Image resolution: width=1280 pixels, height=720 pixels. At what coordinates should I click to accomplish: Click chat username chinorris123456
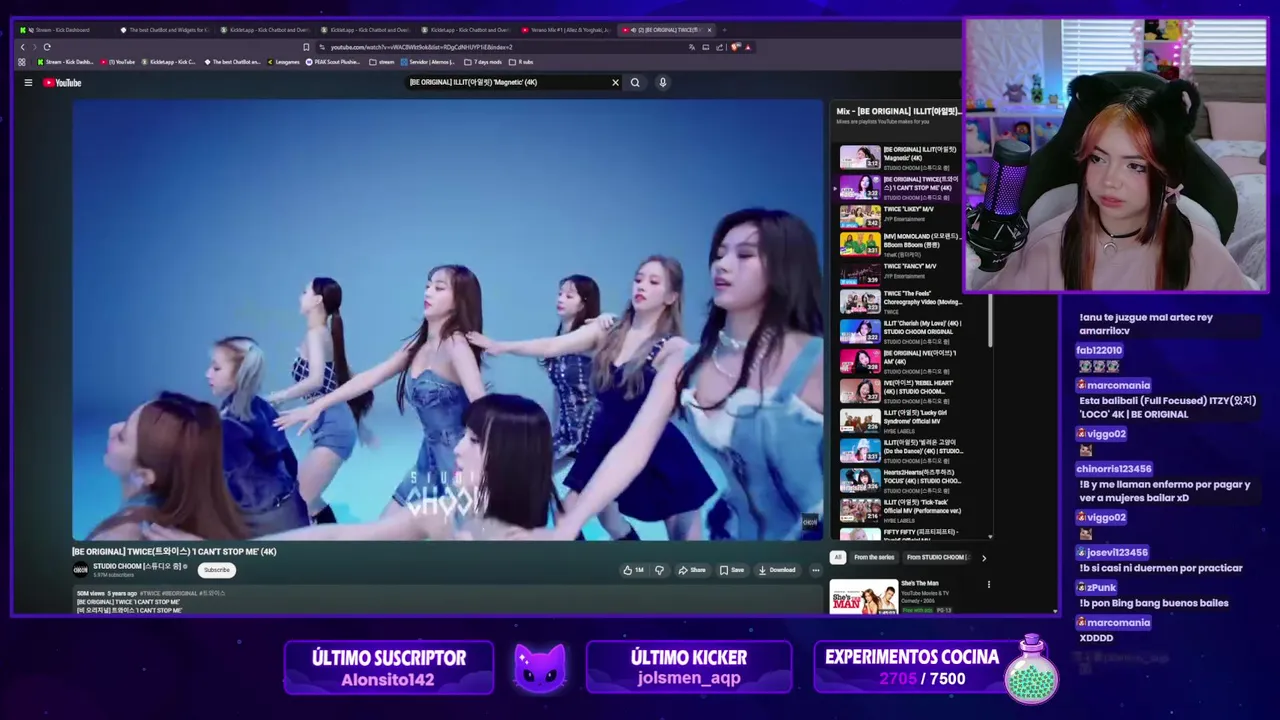[x=1113, y=469]
